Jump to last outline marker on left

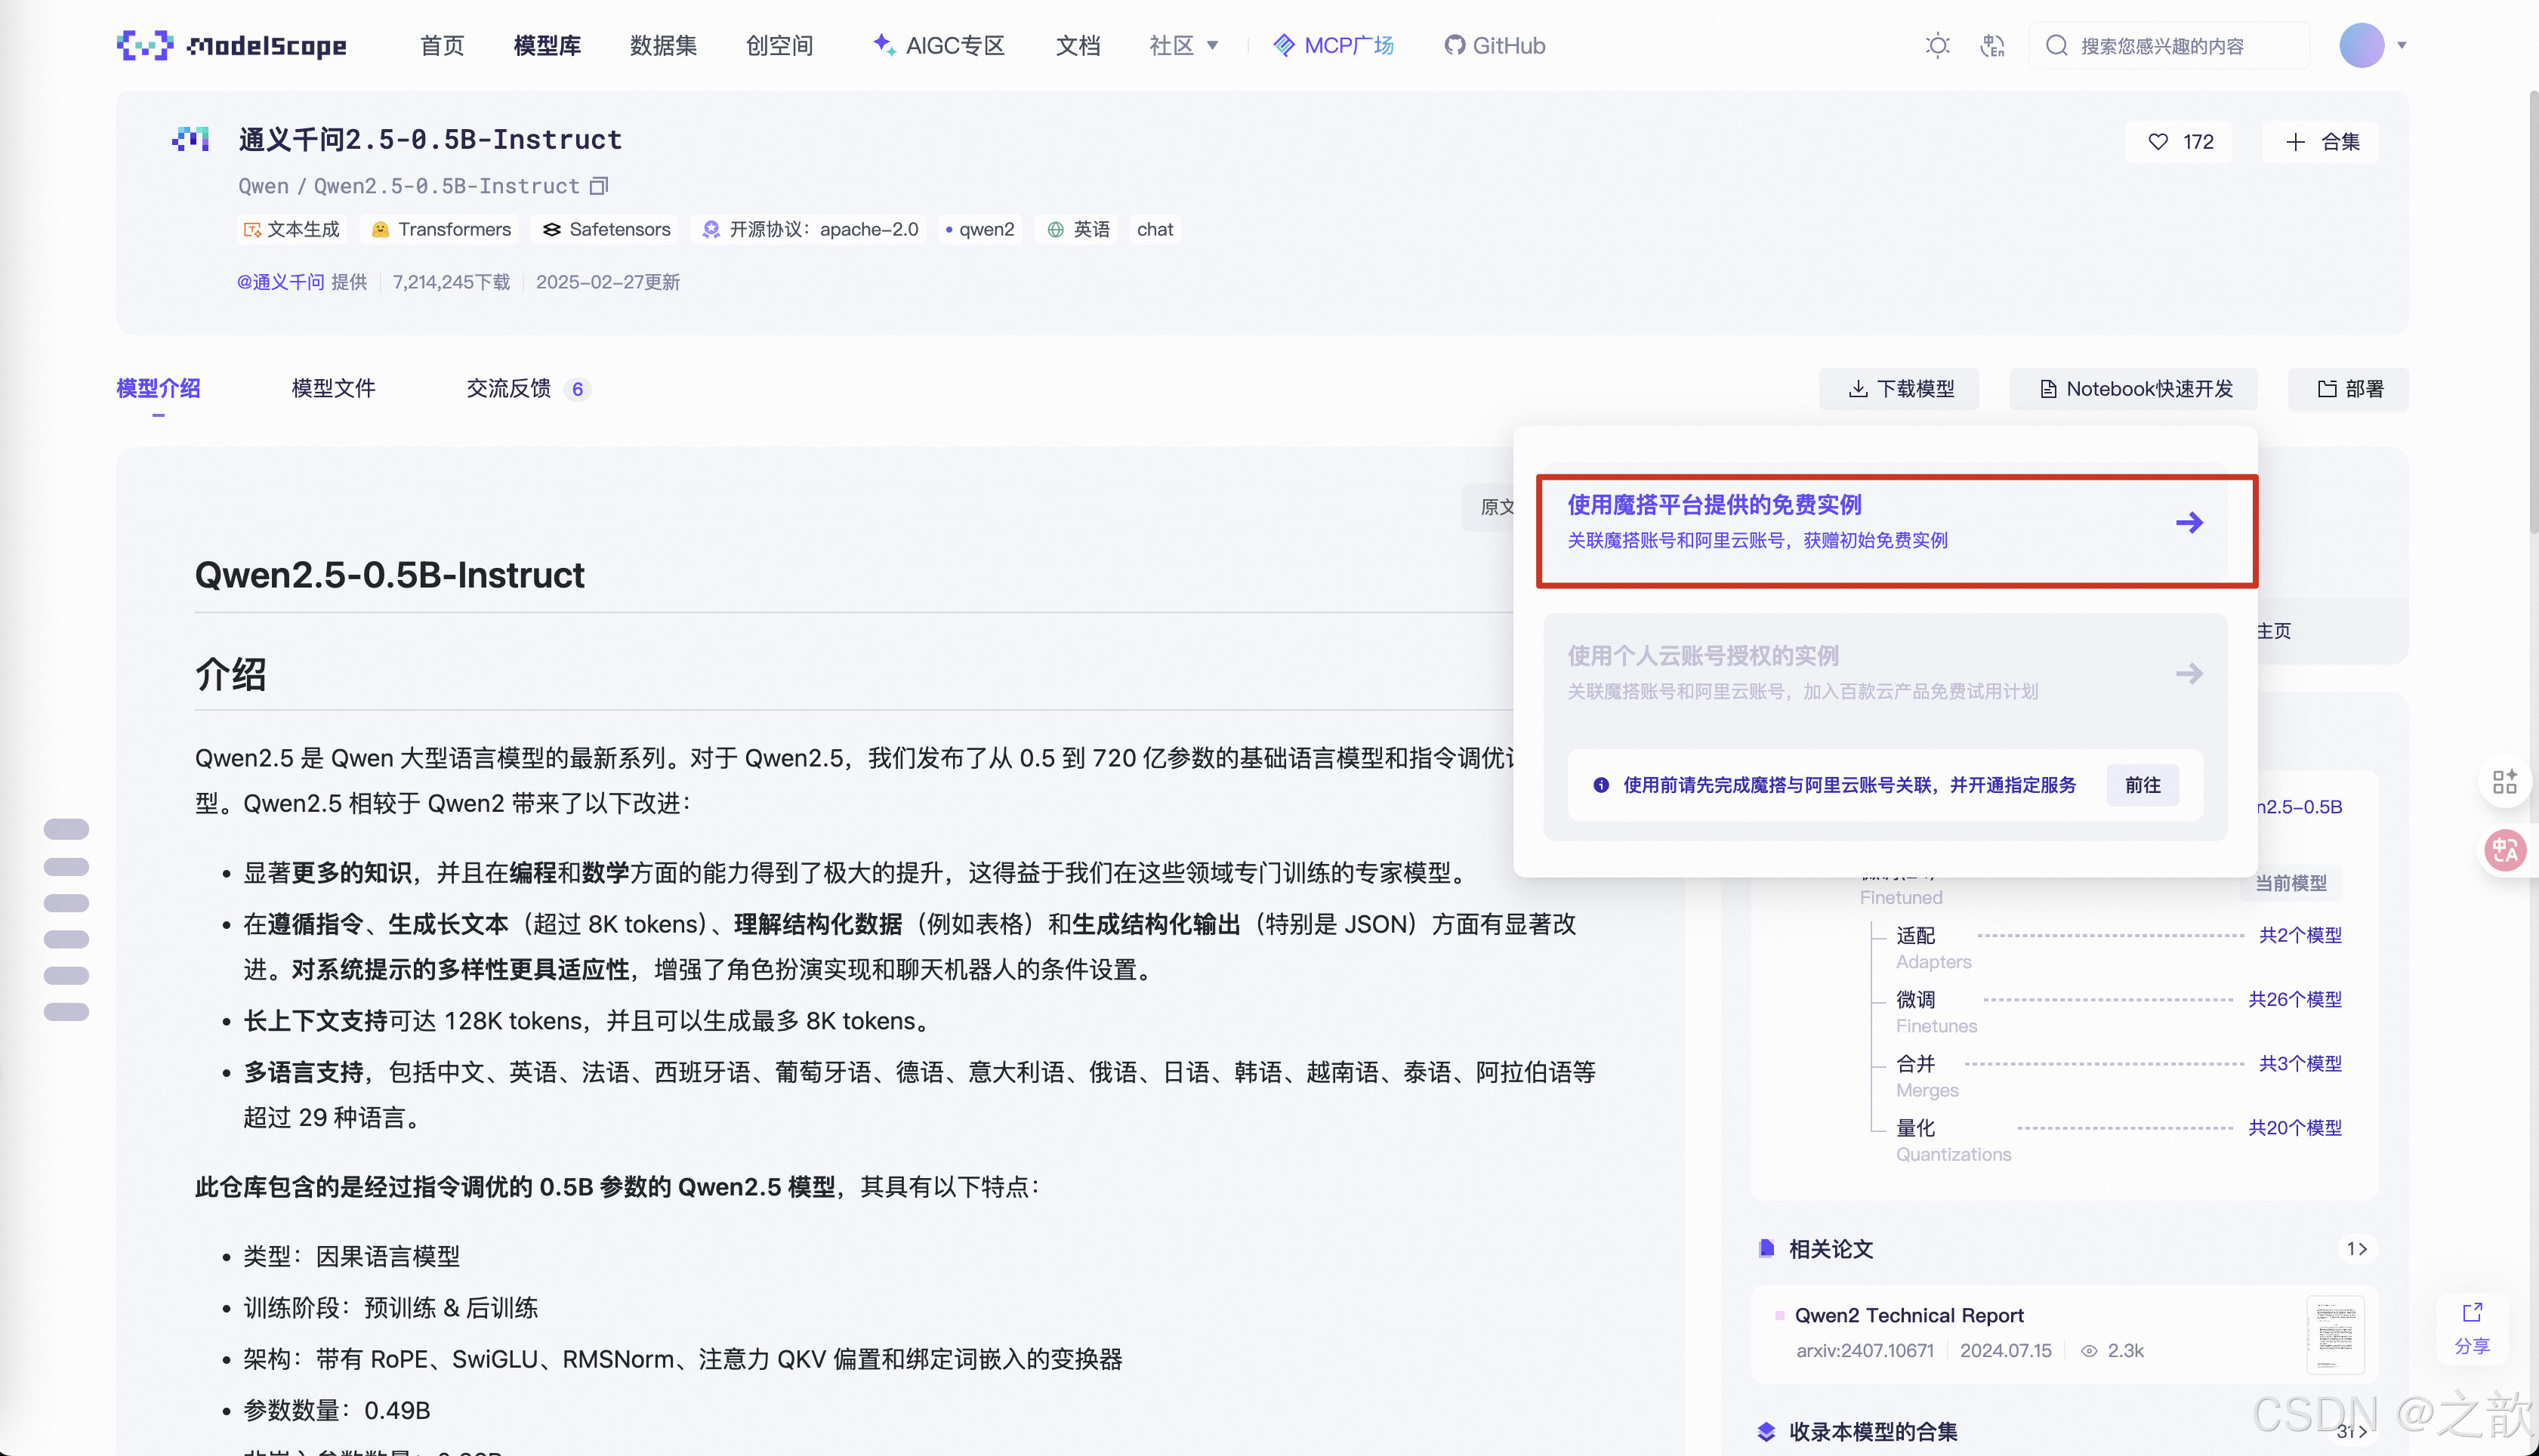[66, 1011]
